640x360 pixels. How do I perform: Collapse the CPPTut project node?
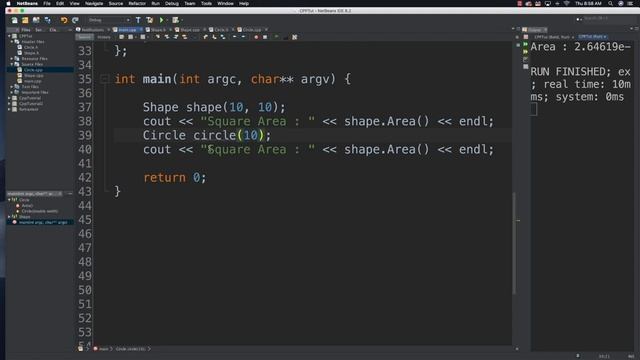click(x=9, y=36)
